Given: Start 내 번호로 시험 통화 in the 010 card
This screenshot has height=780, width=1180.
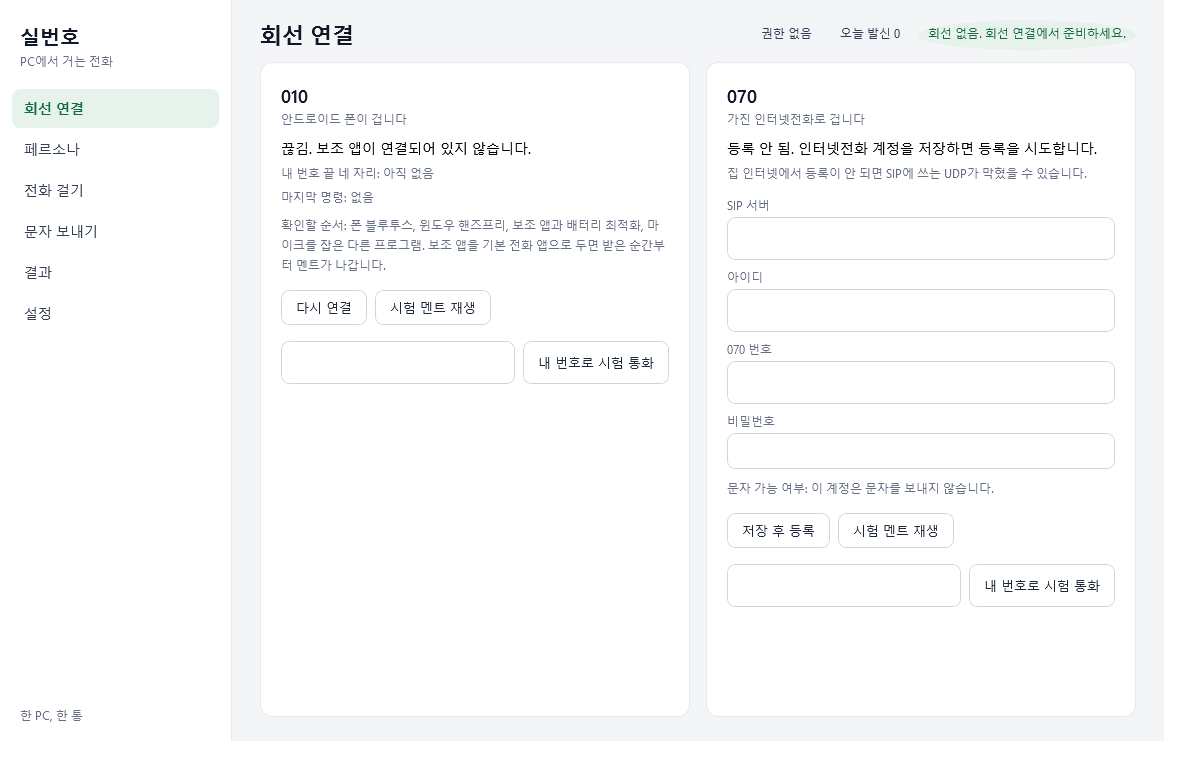Looking at the screenshot, I should tap(596, 363).
